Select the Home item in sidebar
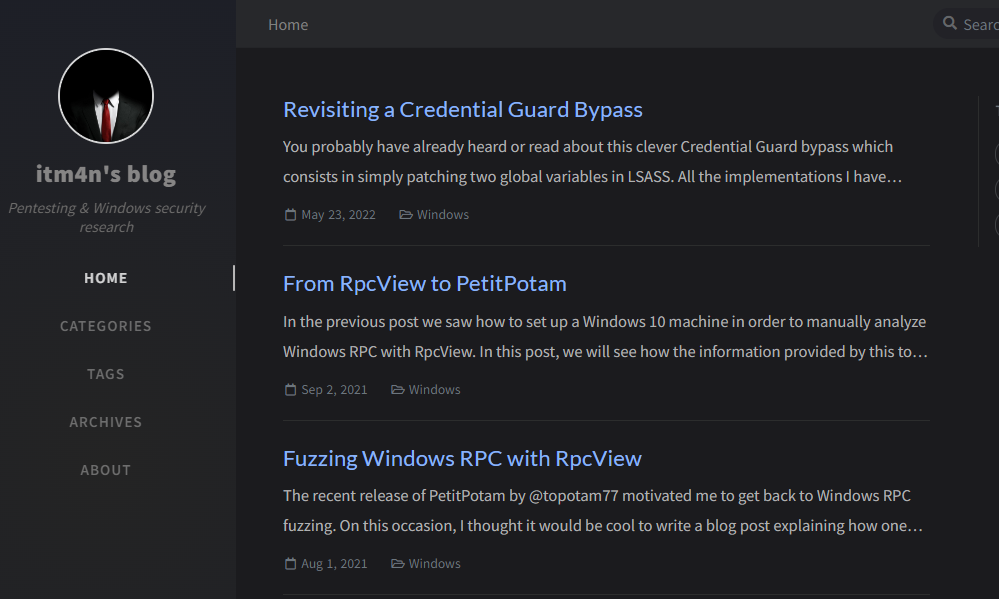This screenshot has width=999, height=599. pyautogui.click(x=106, y=278)
